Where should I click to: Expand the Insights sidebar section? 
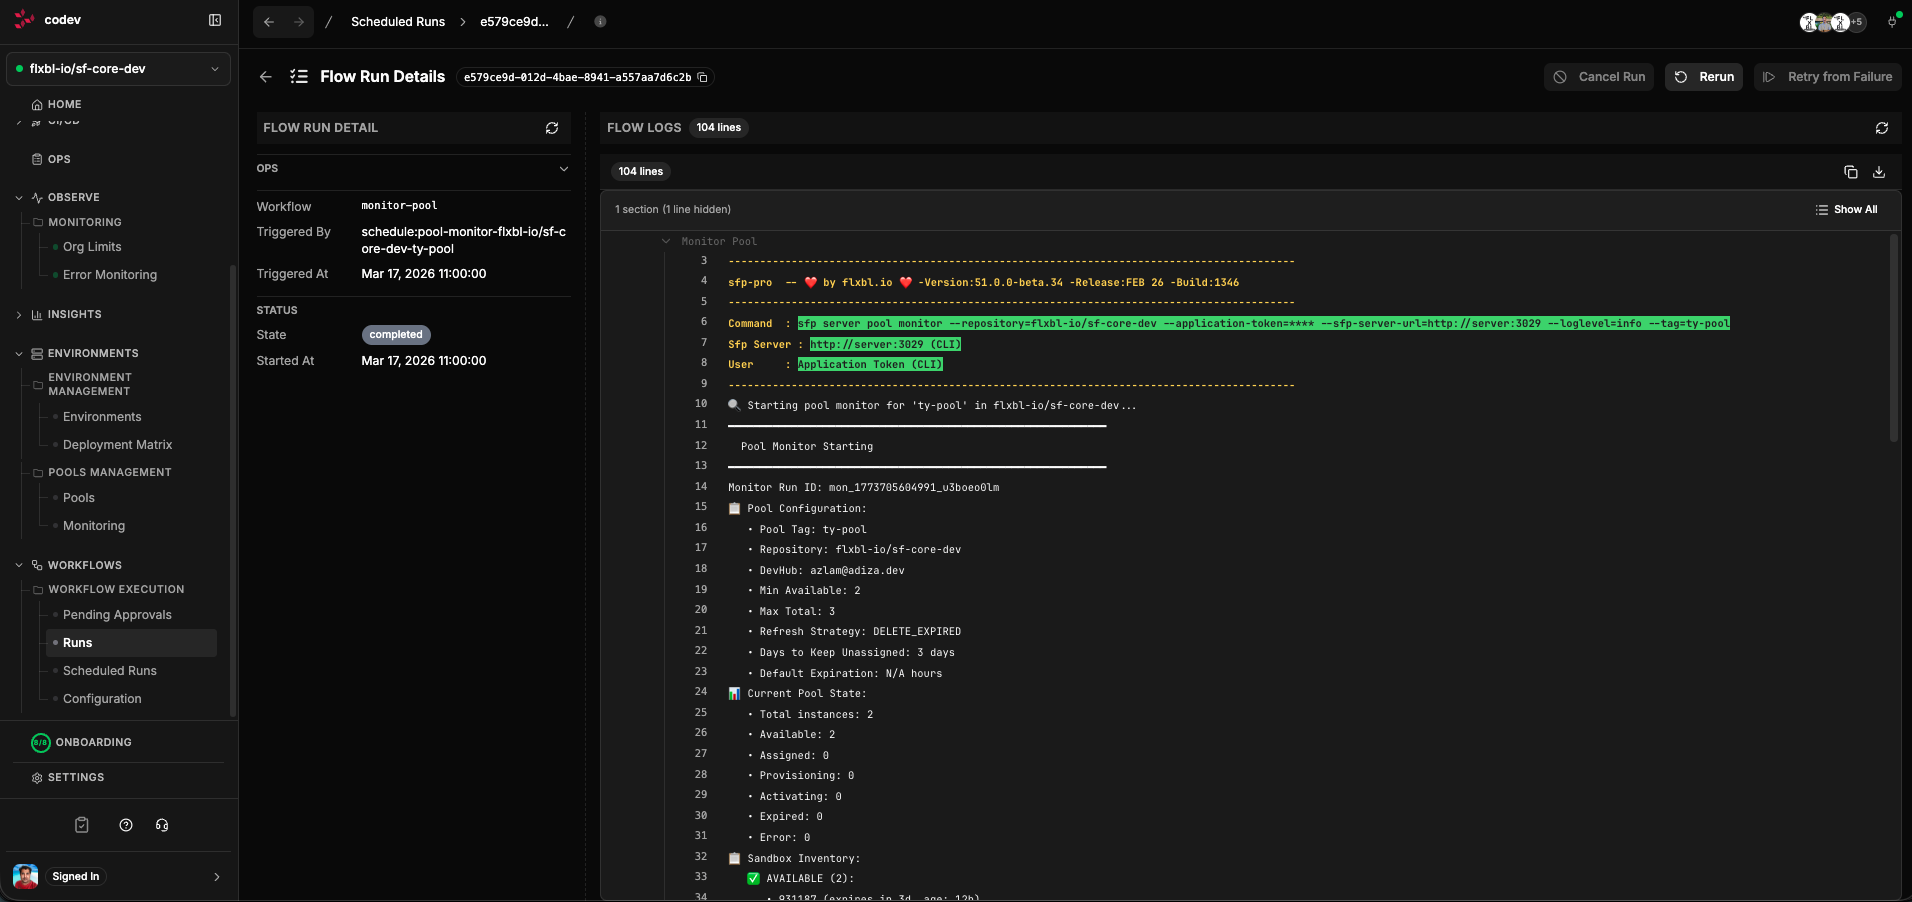click(x=19, y=315)
